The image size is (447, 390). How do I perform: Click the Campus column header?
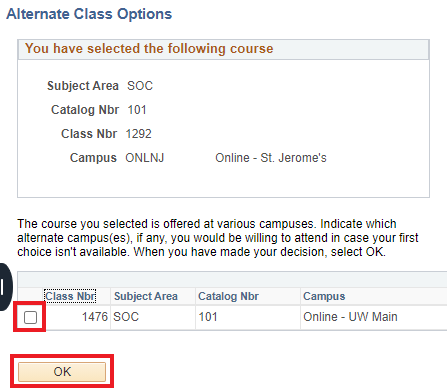324,296
